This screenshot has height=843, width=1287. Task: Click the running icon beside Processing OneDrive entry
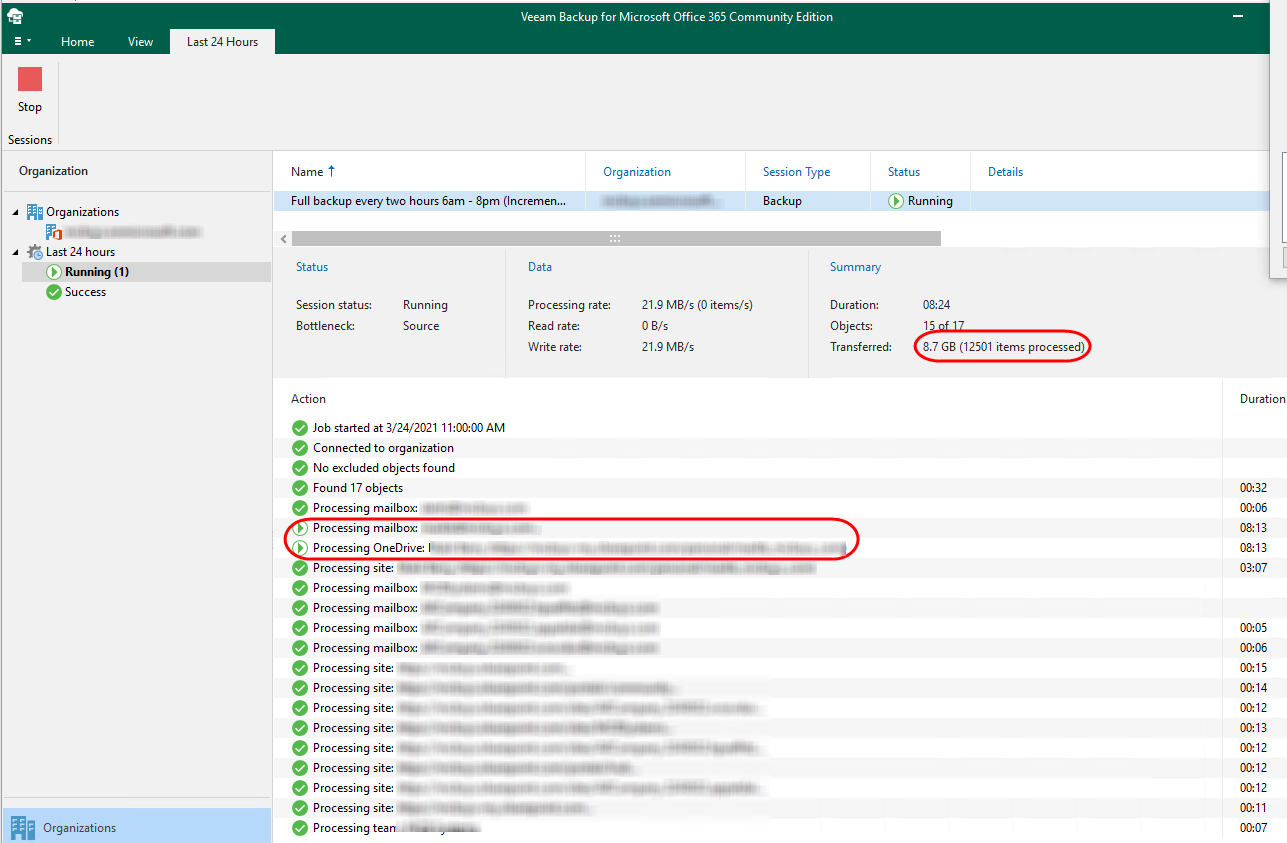300,548
